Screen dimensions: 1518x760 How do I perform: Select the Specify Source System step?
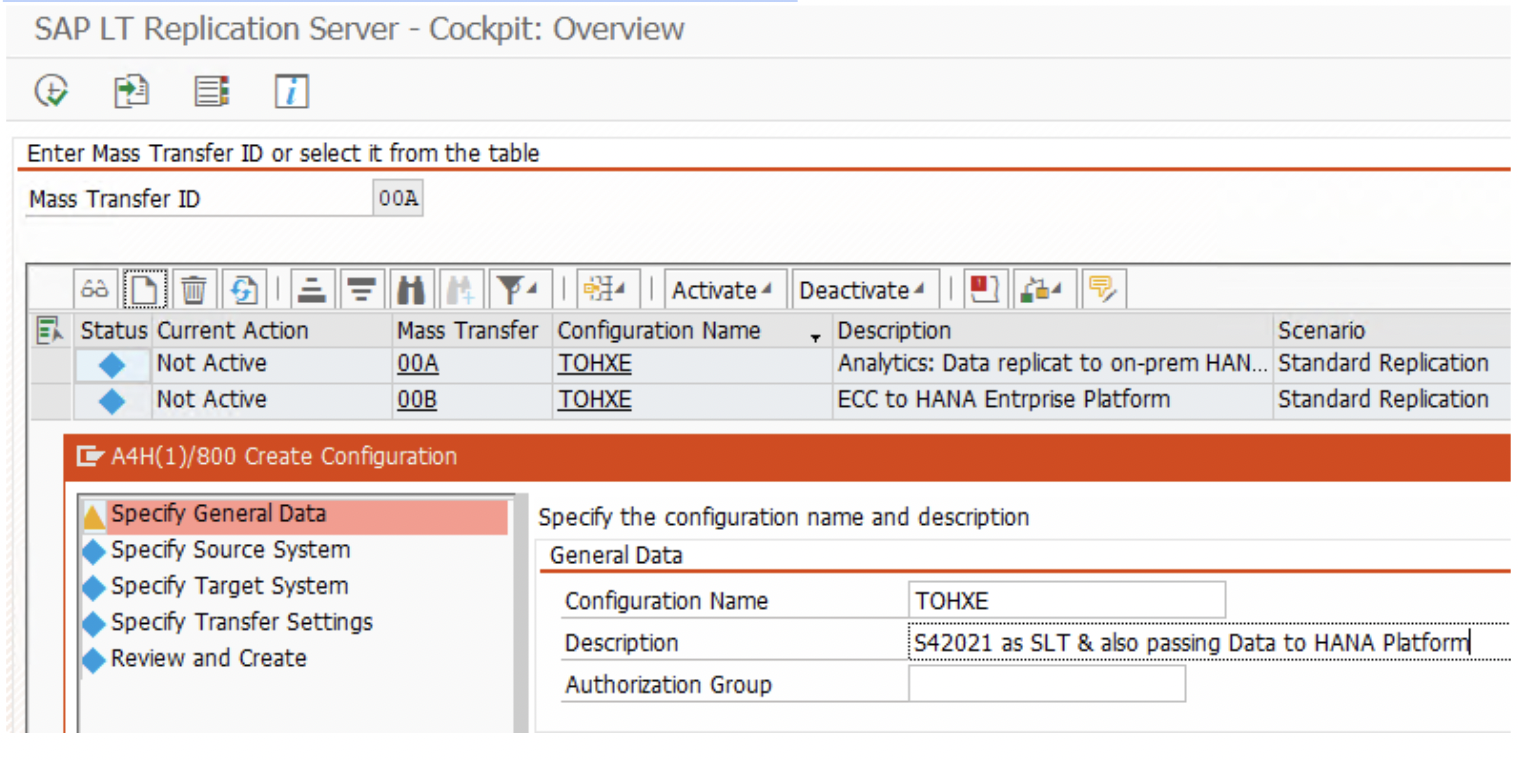230,550
